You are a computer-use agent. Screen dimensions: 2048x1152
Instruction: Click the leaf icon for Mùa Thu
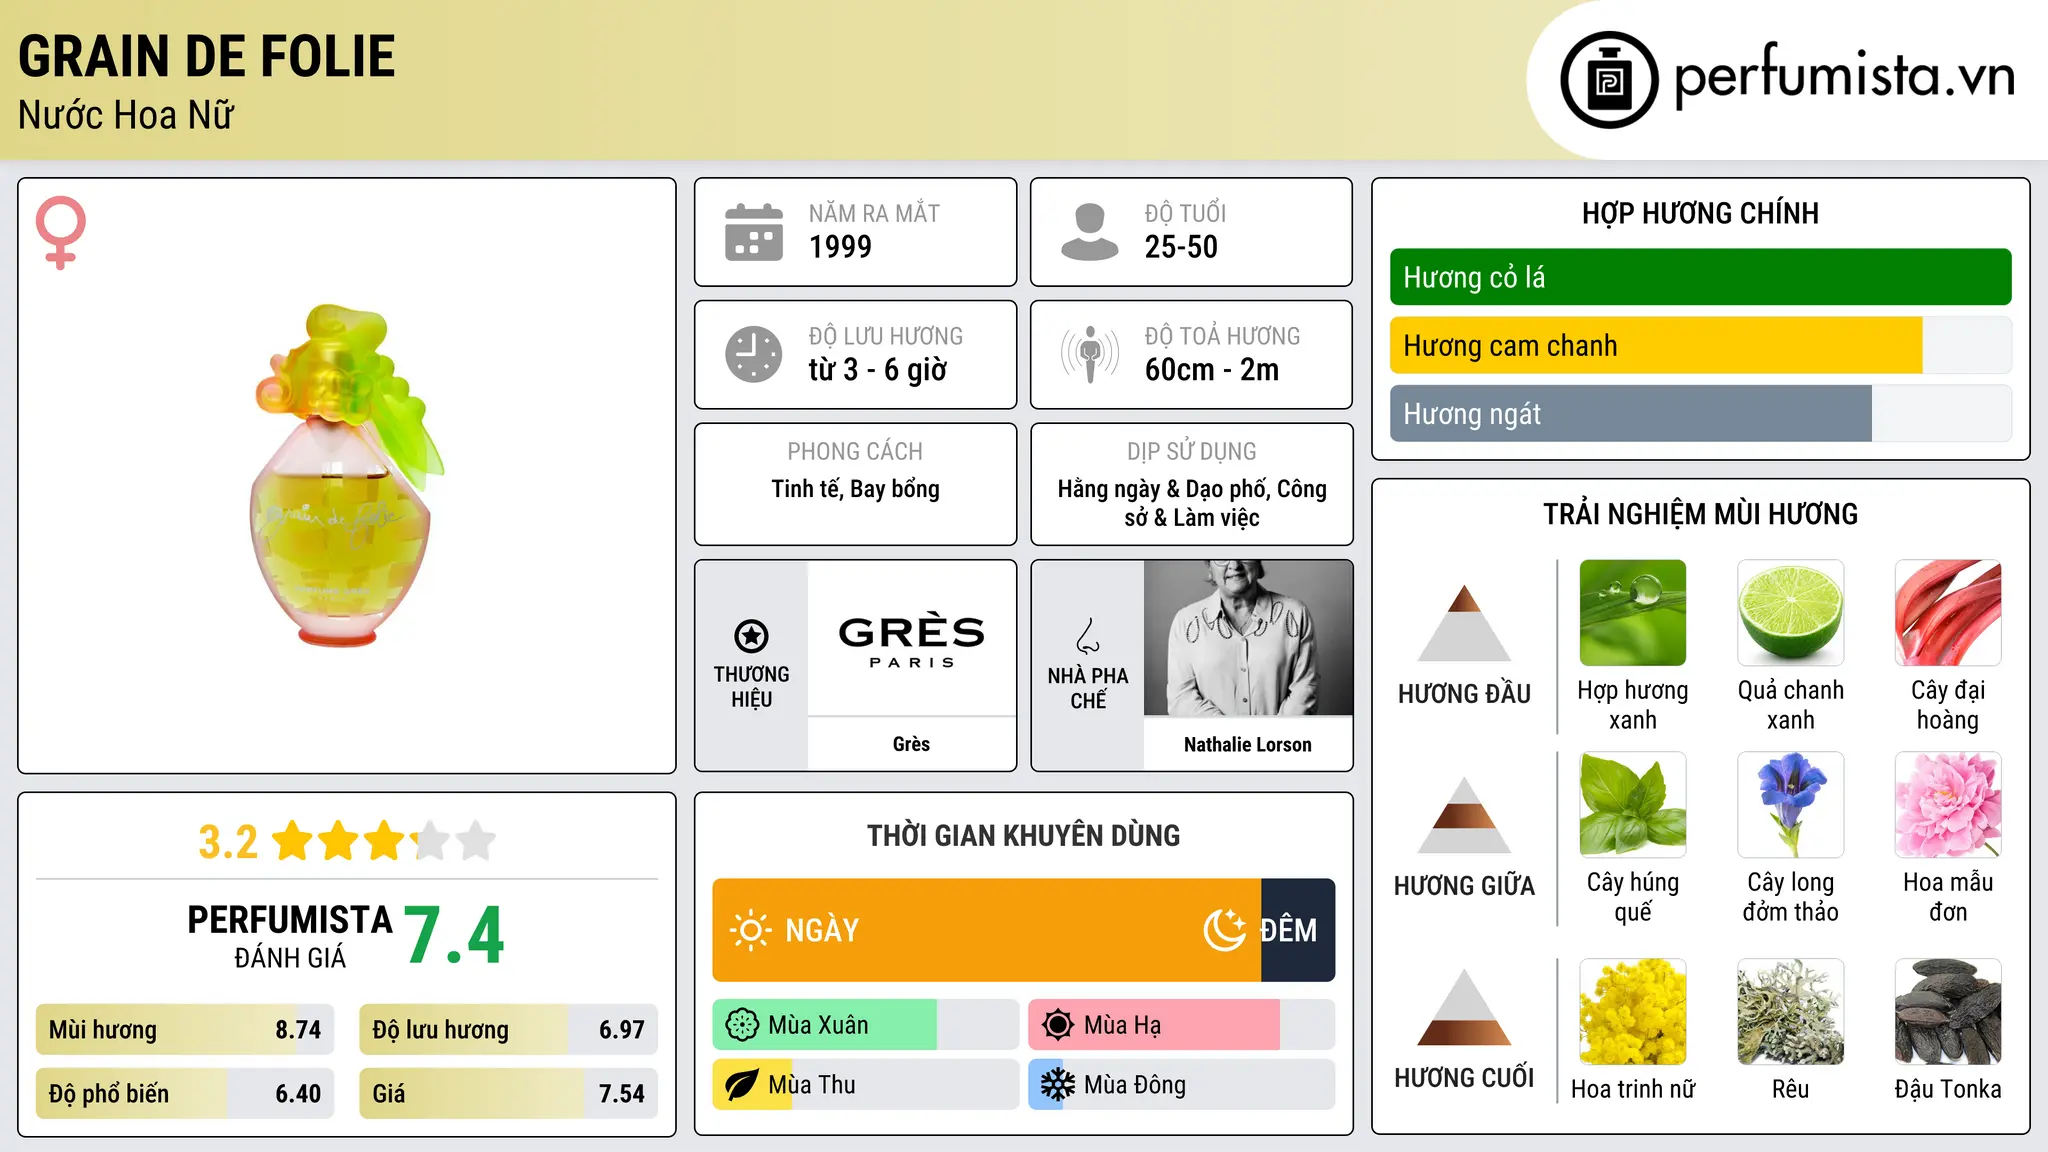[x=742, y=1085]
